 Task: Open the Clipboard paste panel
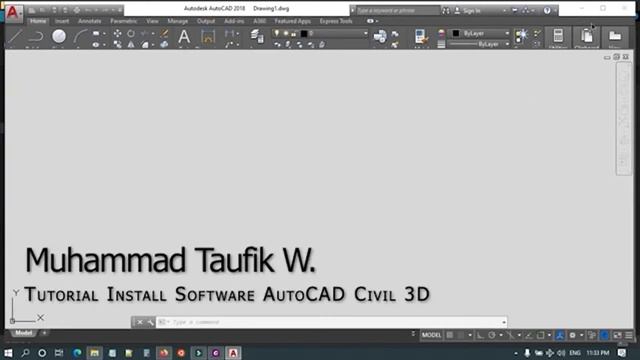pos(587,36)
